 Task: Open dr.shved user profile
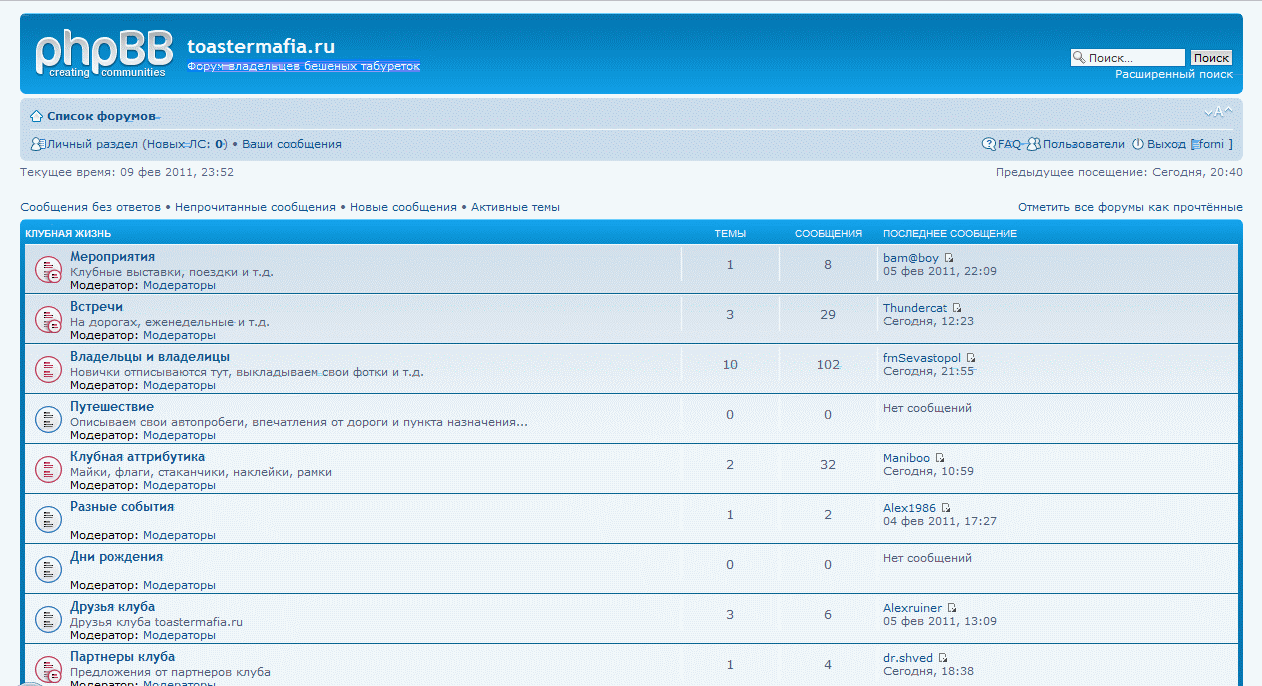pos(908,658)
